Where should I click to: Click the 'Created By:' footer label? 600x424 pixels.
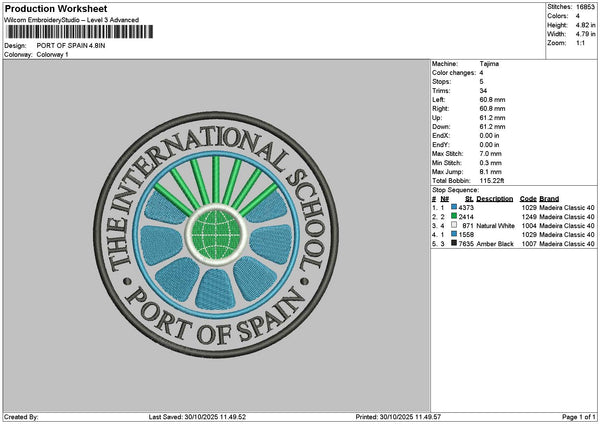(x=21, y=417)
